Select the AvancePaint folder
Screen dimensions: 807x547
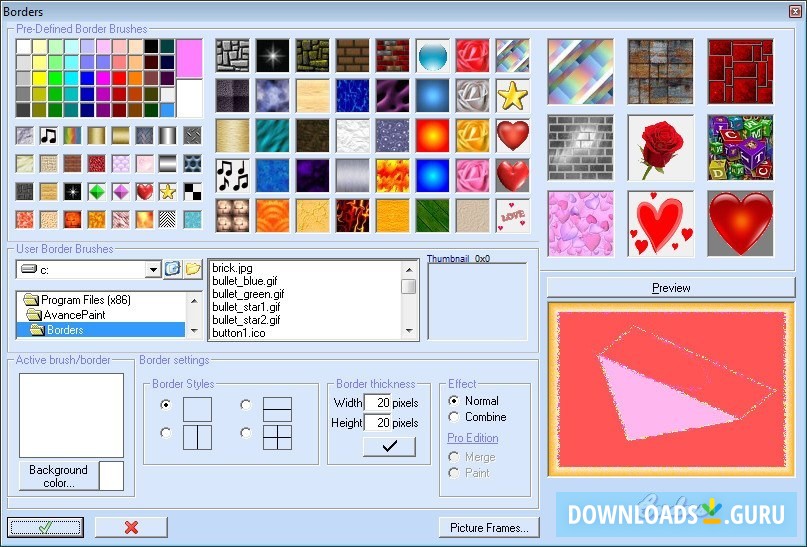click(66, 314)
